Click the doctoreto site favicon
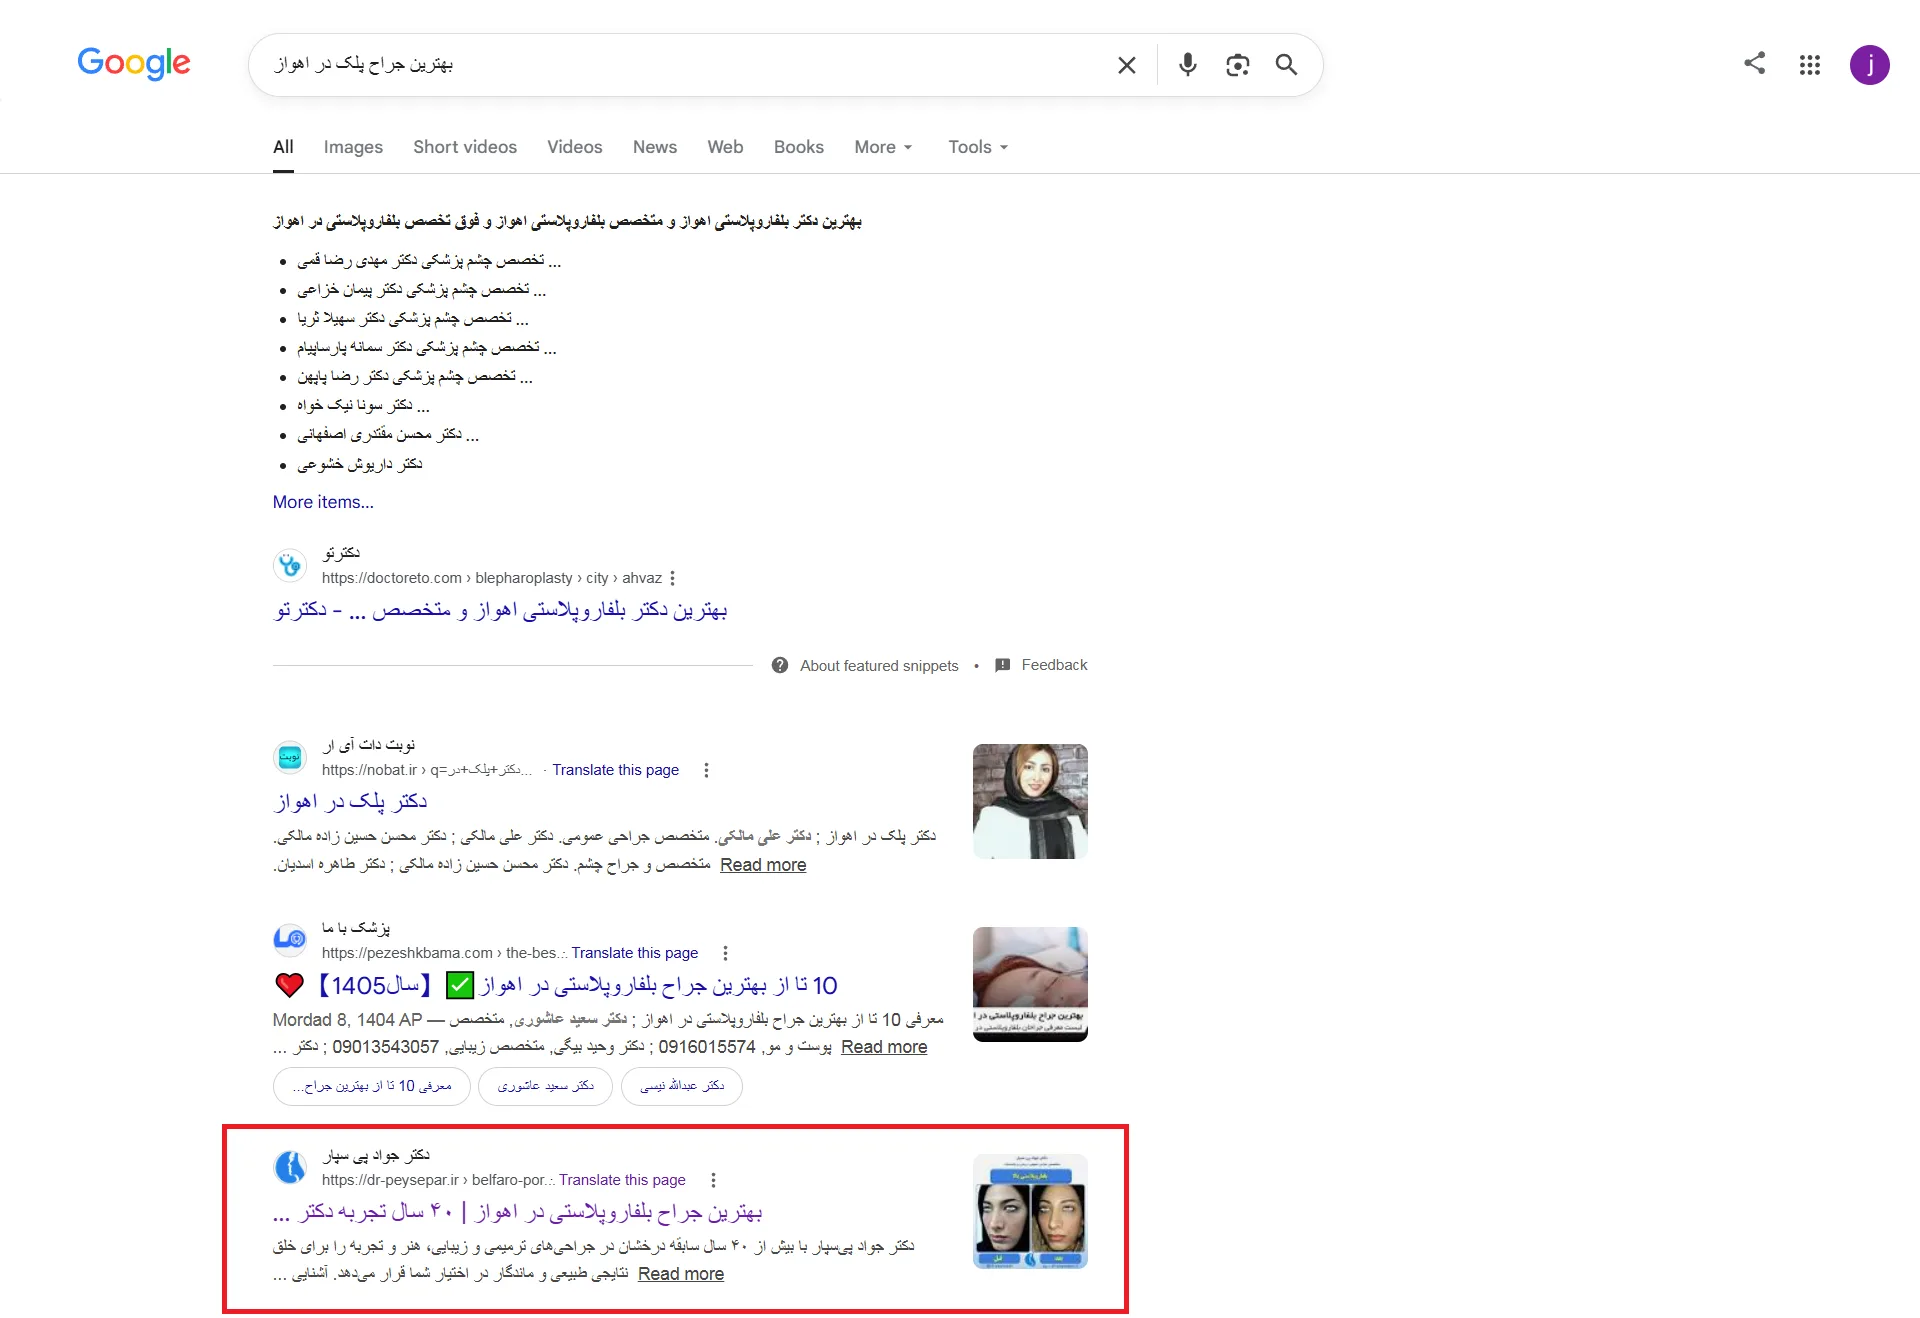Screen dimensions: 1920x1318 [290, 565]
